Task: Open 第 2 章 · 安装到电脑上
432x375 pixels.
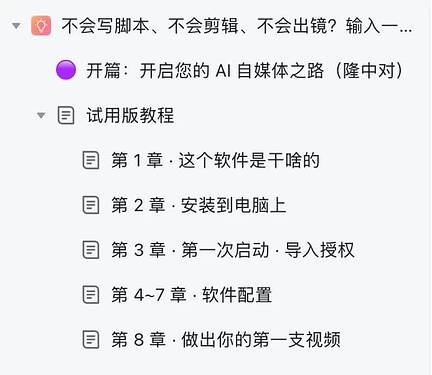Action: [199, 205]
